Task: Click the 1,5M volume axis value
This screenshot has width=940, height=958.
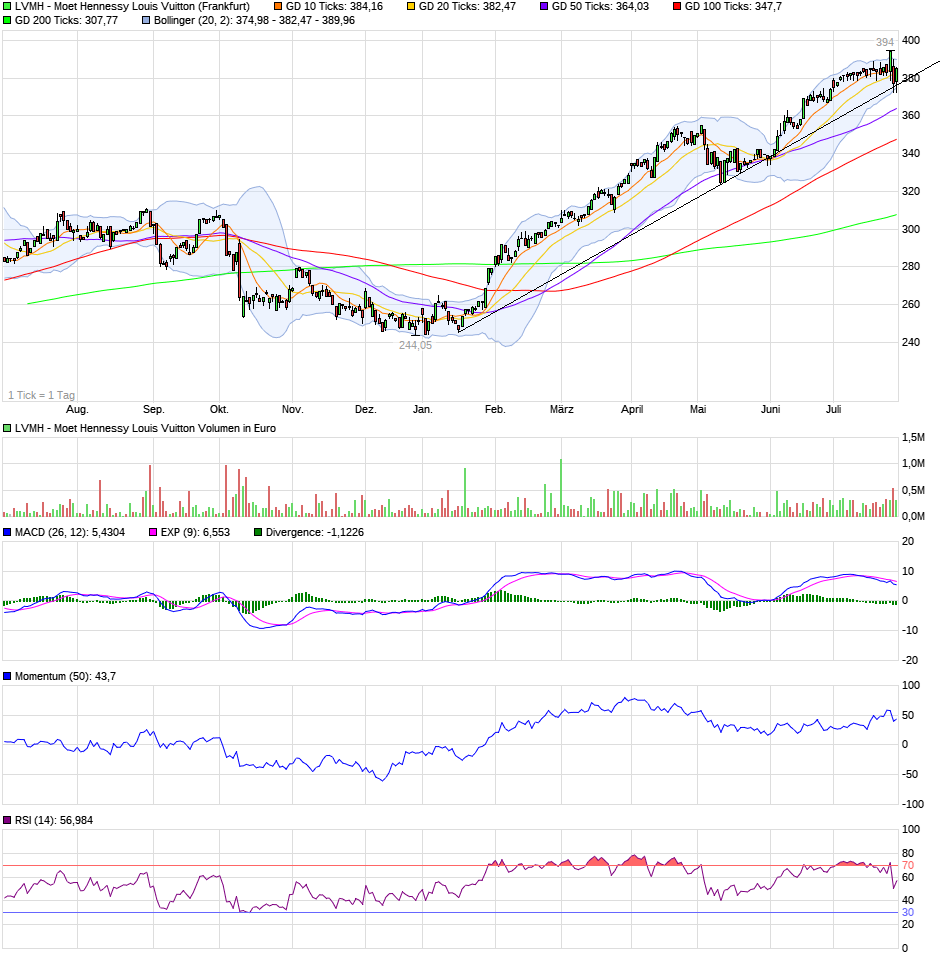Action: [x=913, y=437]
